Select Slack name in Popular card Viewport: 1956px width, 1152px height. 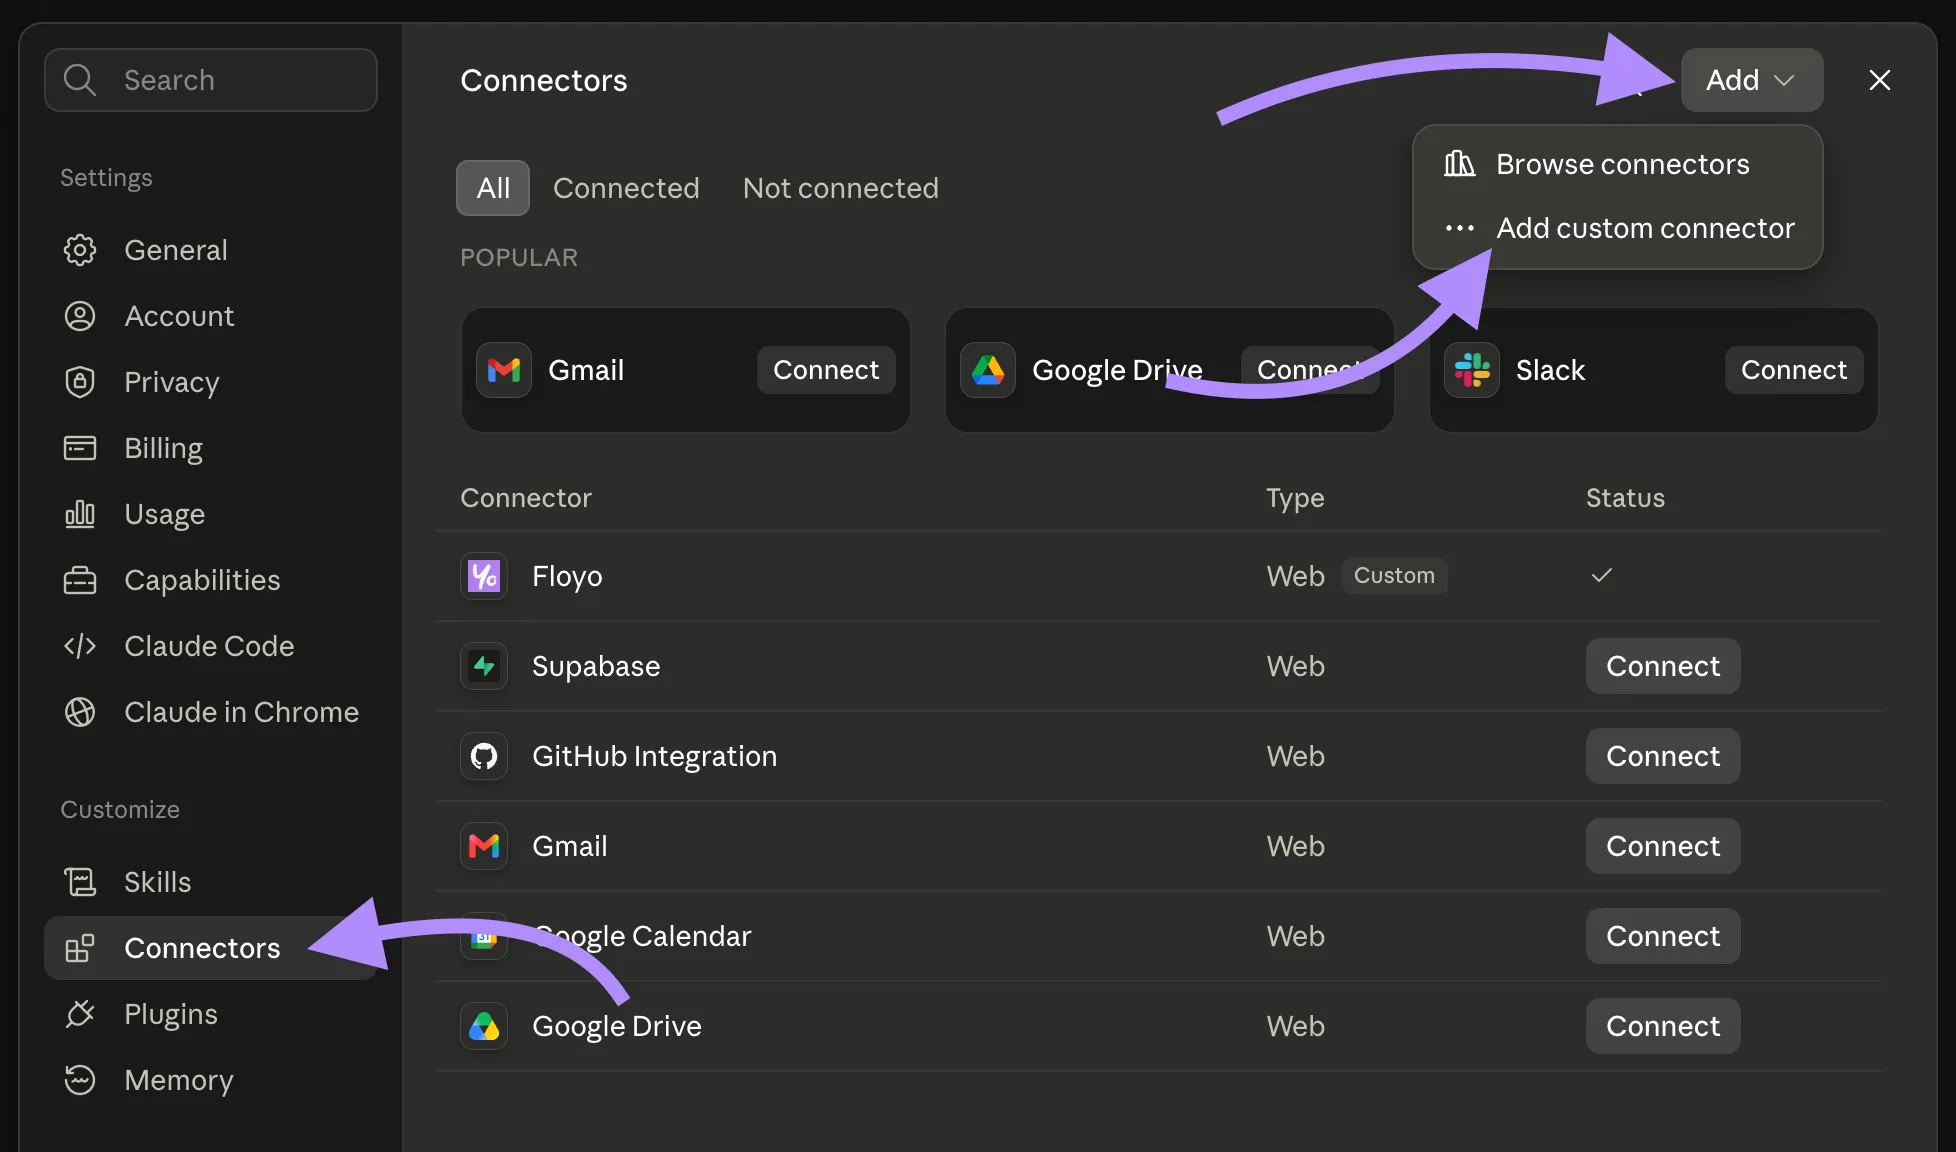tap(1550, 370)
